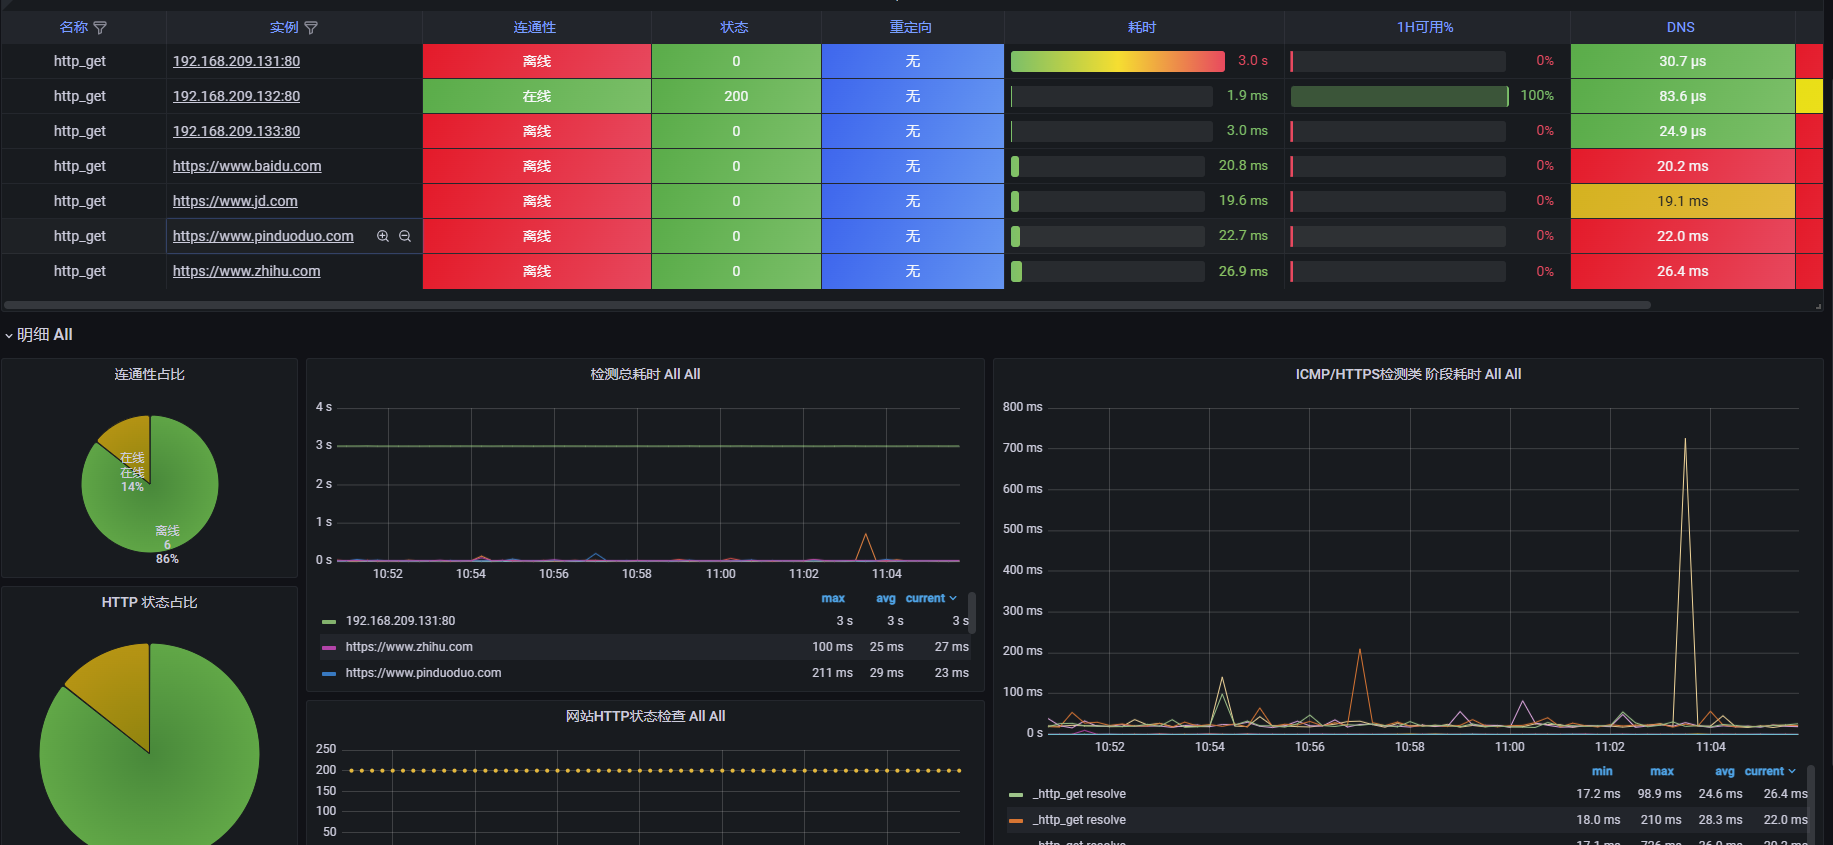Open the https://www.pinduoduo.com link
The image size is (1833, 845).
(x=263, y=236)
